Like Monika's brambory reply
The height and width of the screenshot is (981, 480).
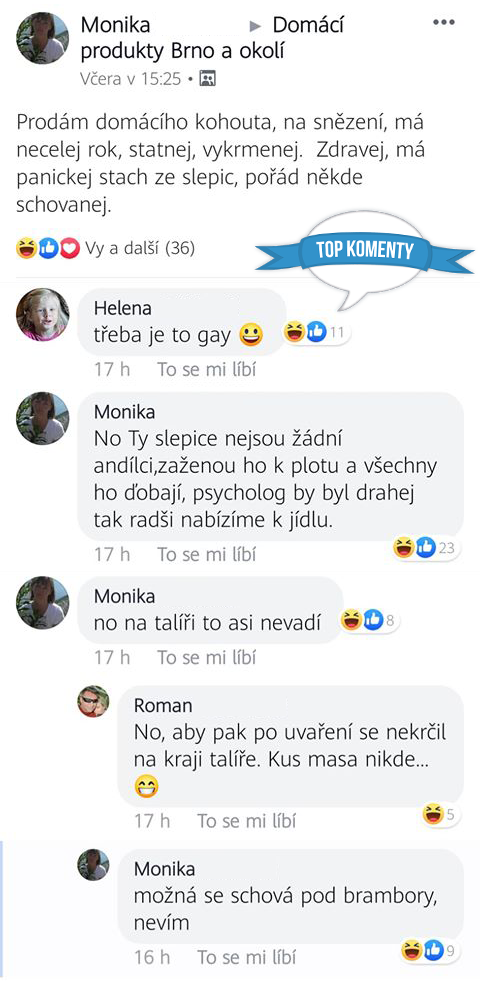coord(247,957)
